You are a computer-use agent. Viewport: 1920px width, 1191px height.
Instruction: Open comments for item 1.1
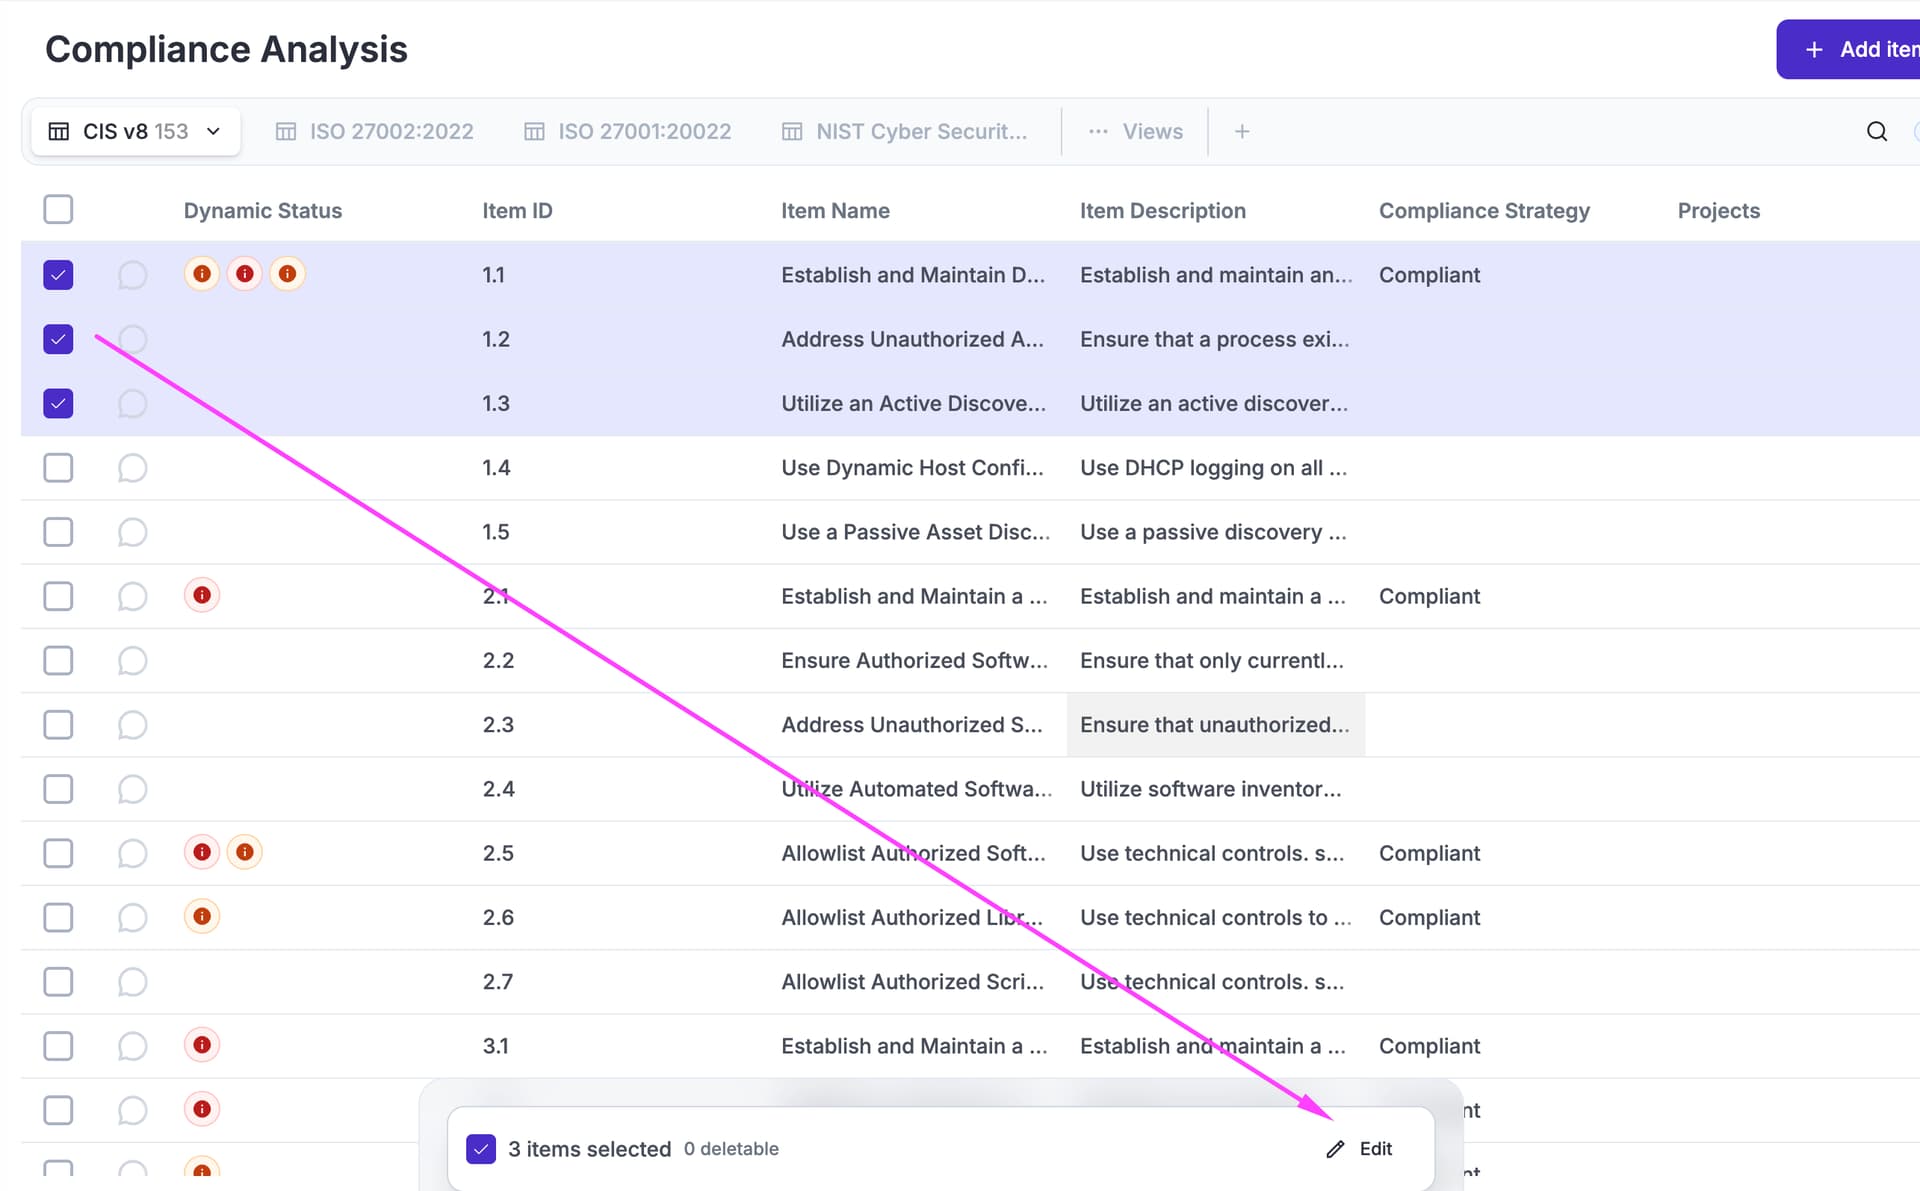pyautogui.click(x=132, y=275)
